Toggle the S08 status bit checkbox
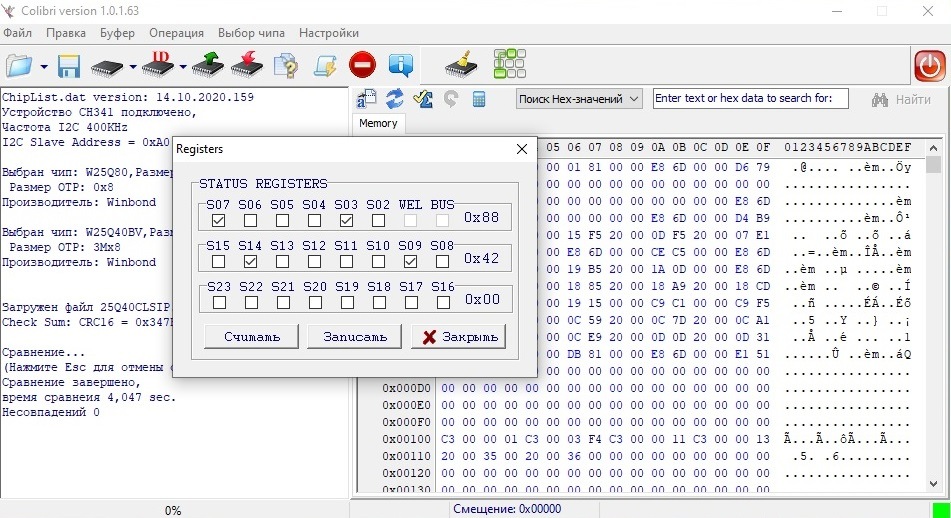The image size is (951, 518). pos(442,261)
